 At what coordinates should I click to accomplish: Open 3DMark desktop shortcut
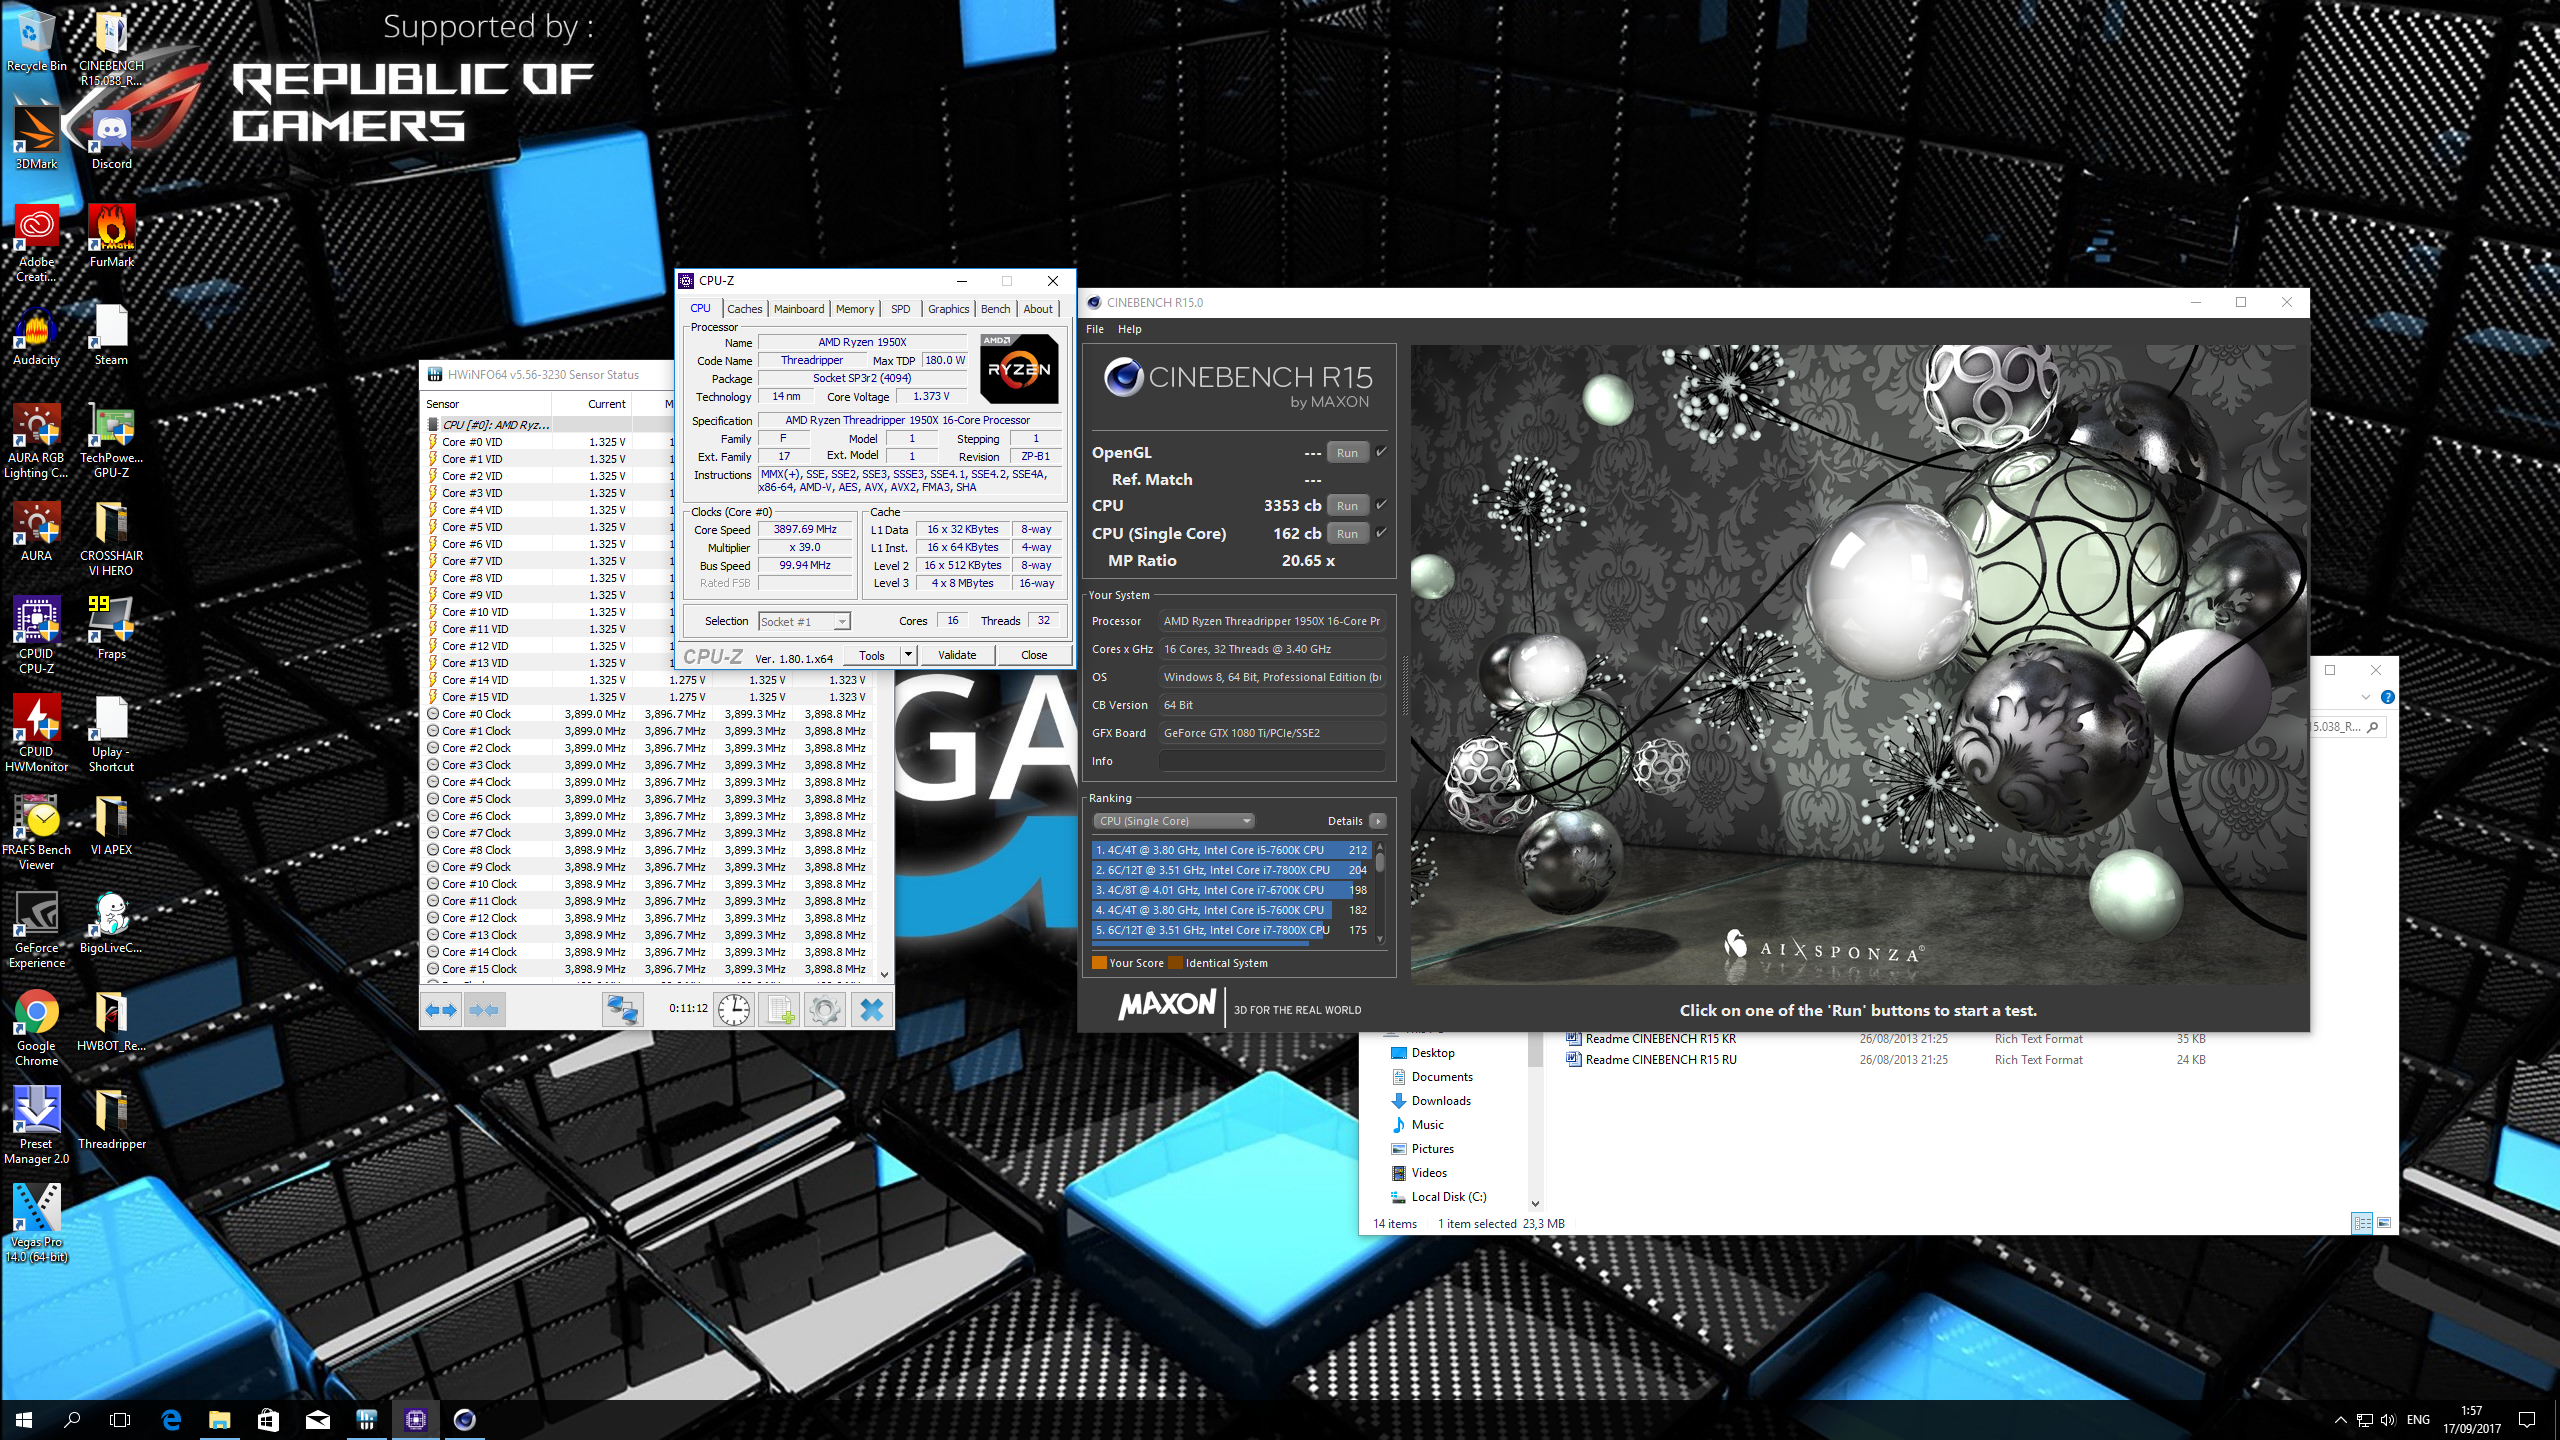coord(37,138)
